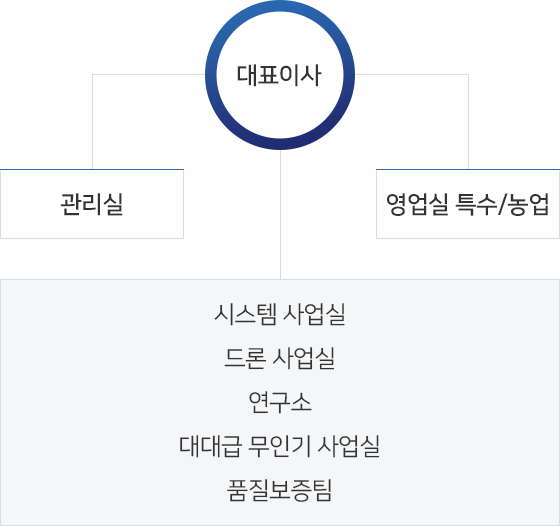560x526 pixels.
Task: Open the 시스템 사업실 entry
Action: click(280, 314)
